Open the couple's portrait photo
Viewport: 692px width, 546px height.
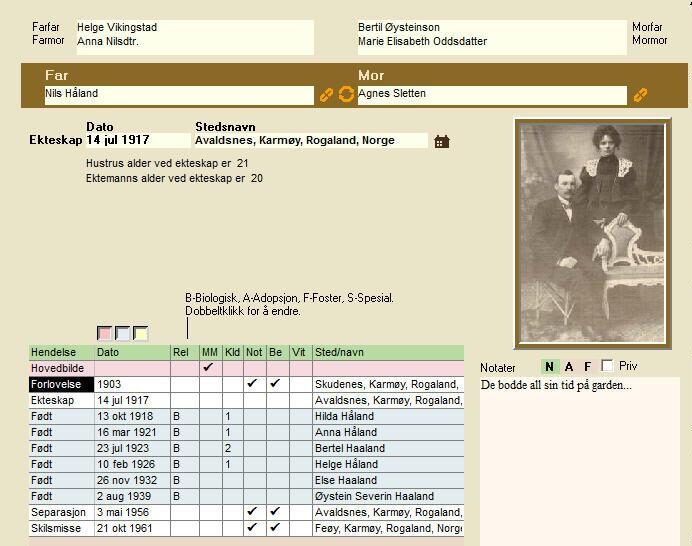coord(593,233)
